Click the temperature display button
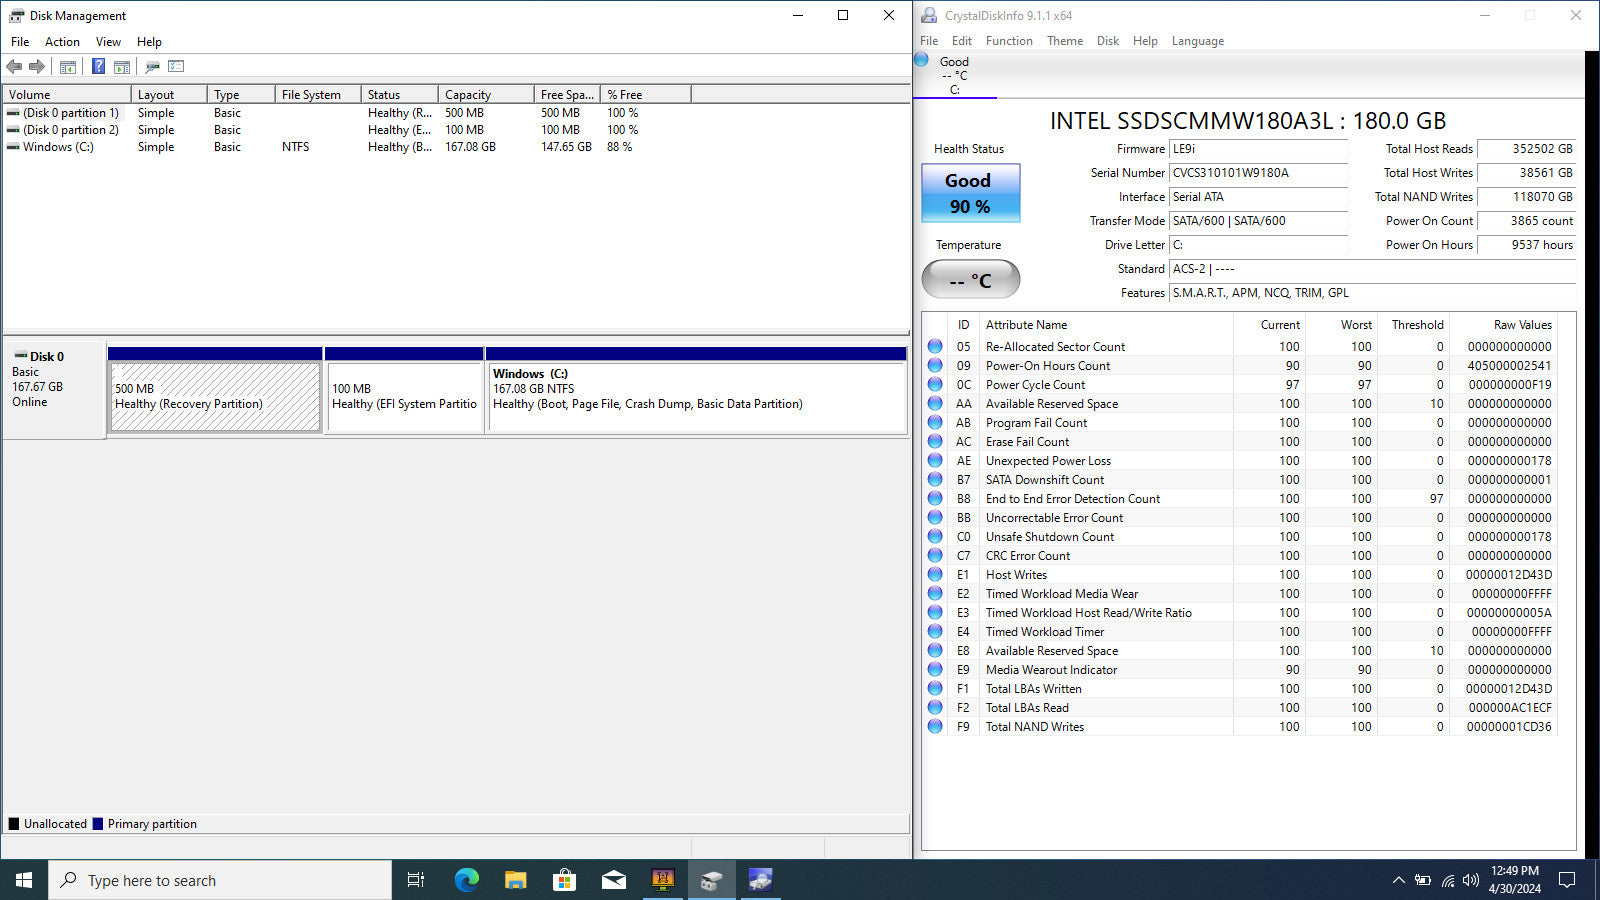 [970, 280]
